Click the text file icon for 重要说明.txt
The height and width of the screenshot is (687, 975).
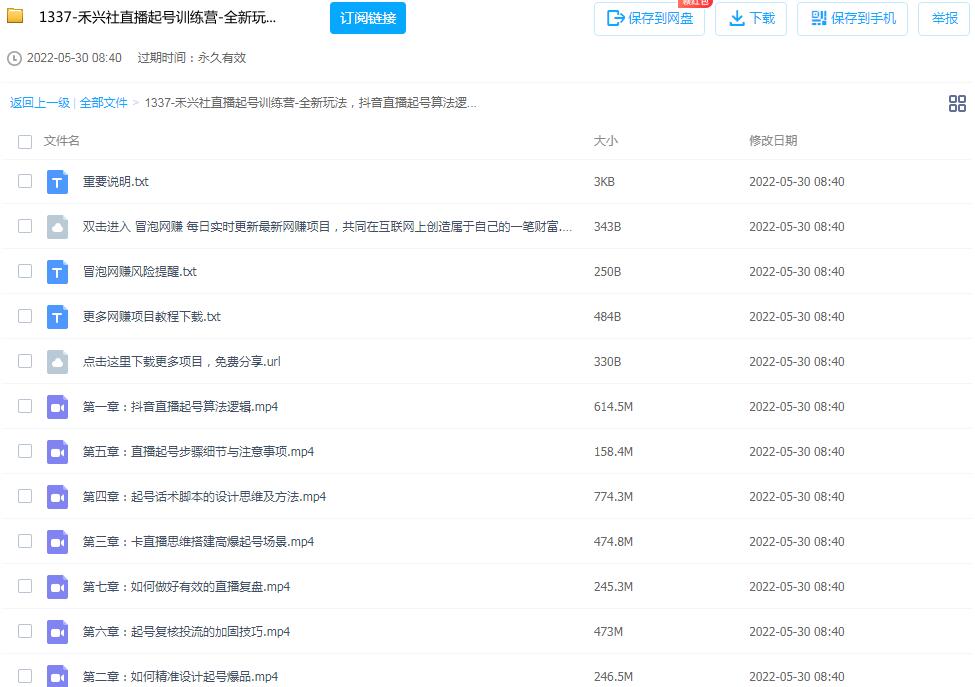click(x=57, y=182)
